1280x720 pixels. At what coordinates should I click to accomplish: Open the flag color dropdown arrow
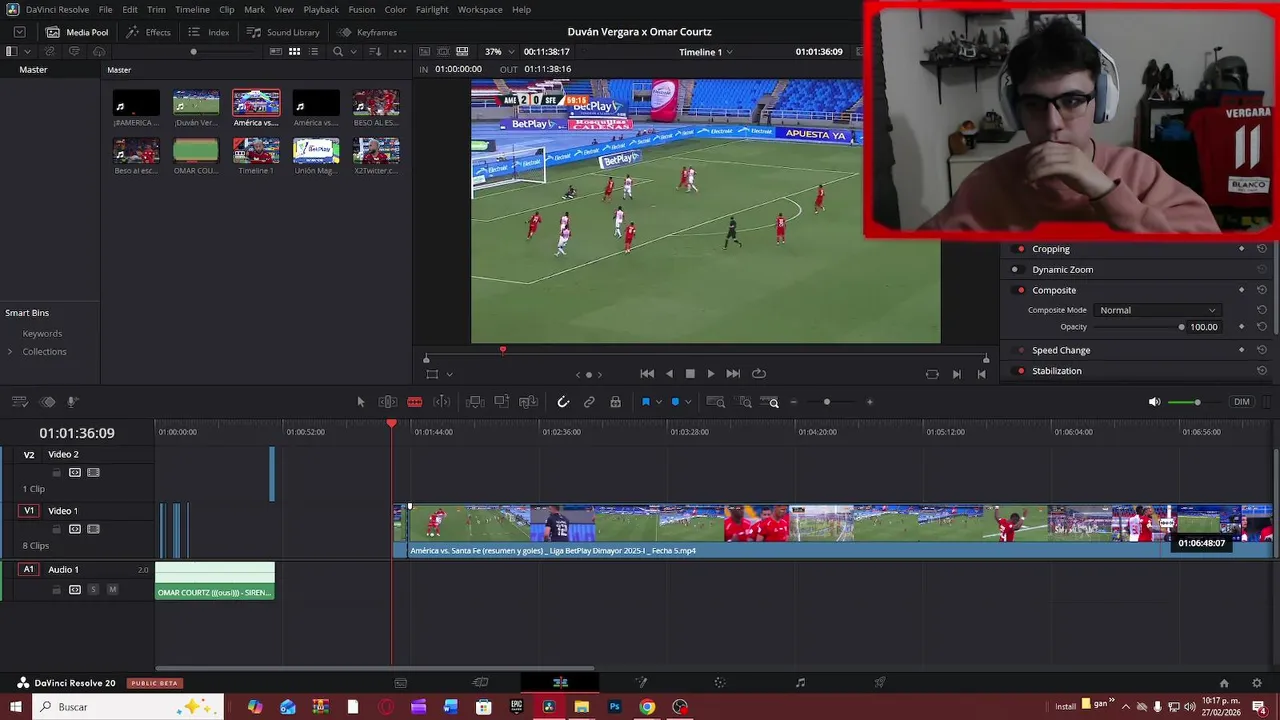click(x=658, y=403)
